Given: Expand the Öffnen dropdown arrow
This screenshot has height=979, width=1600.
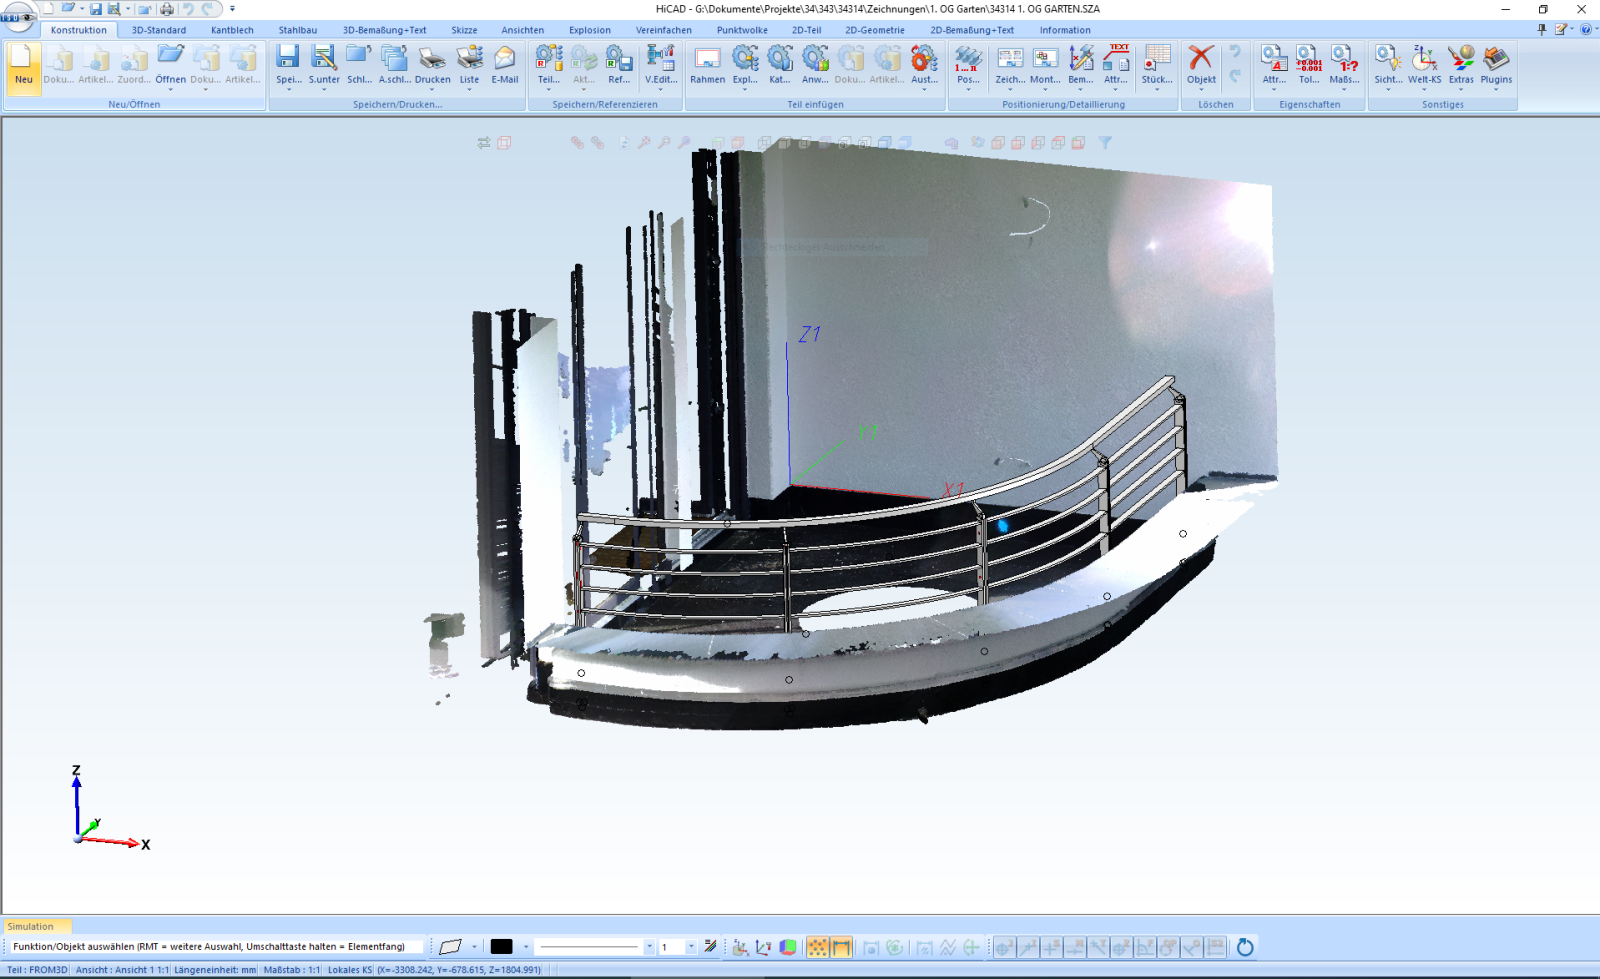Looking at the screenshot, I should 170,90.
